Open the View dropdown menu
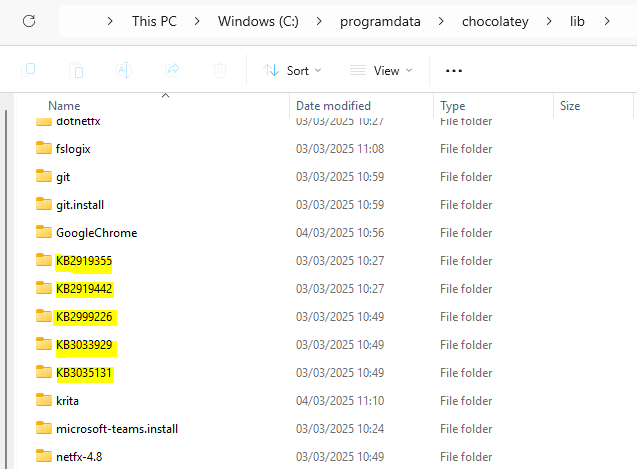Screen dimensions: 637x469 [380, 71]
